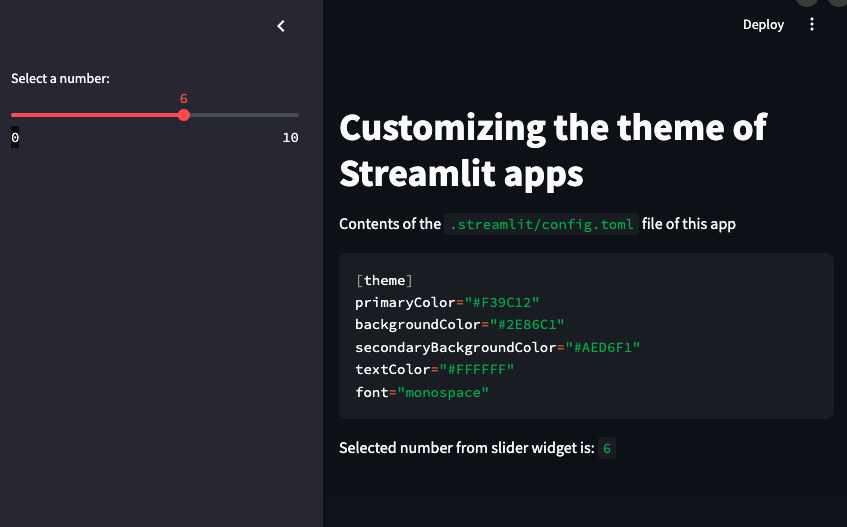
Task: Click the grey unfilled portion of the slider track
Action: tap(244, 115)
